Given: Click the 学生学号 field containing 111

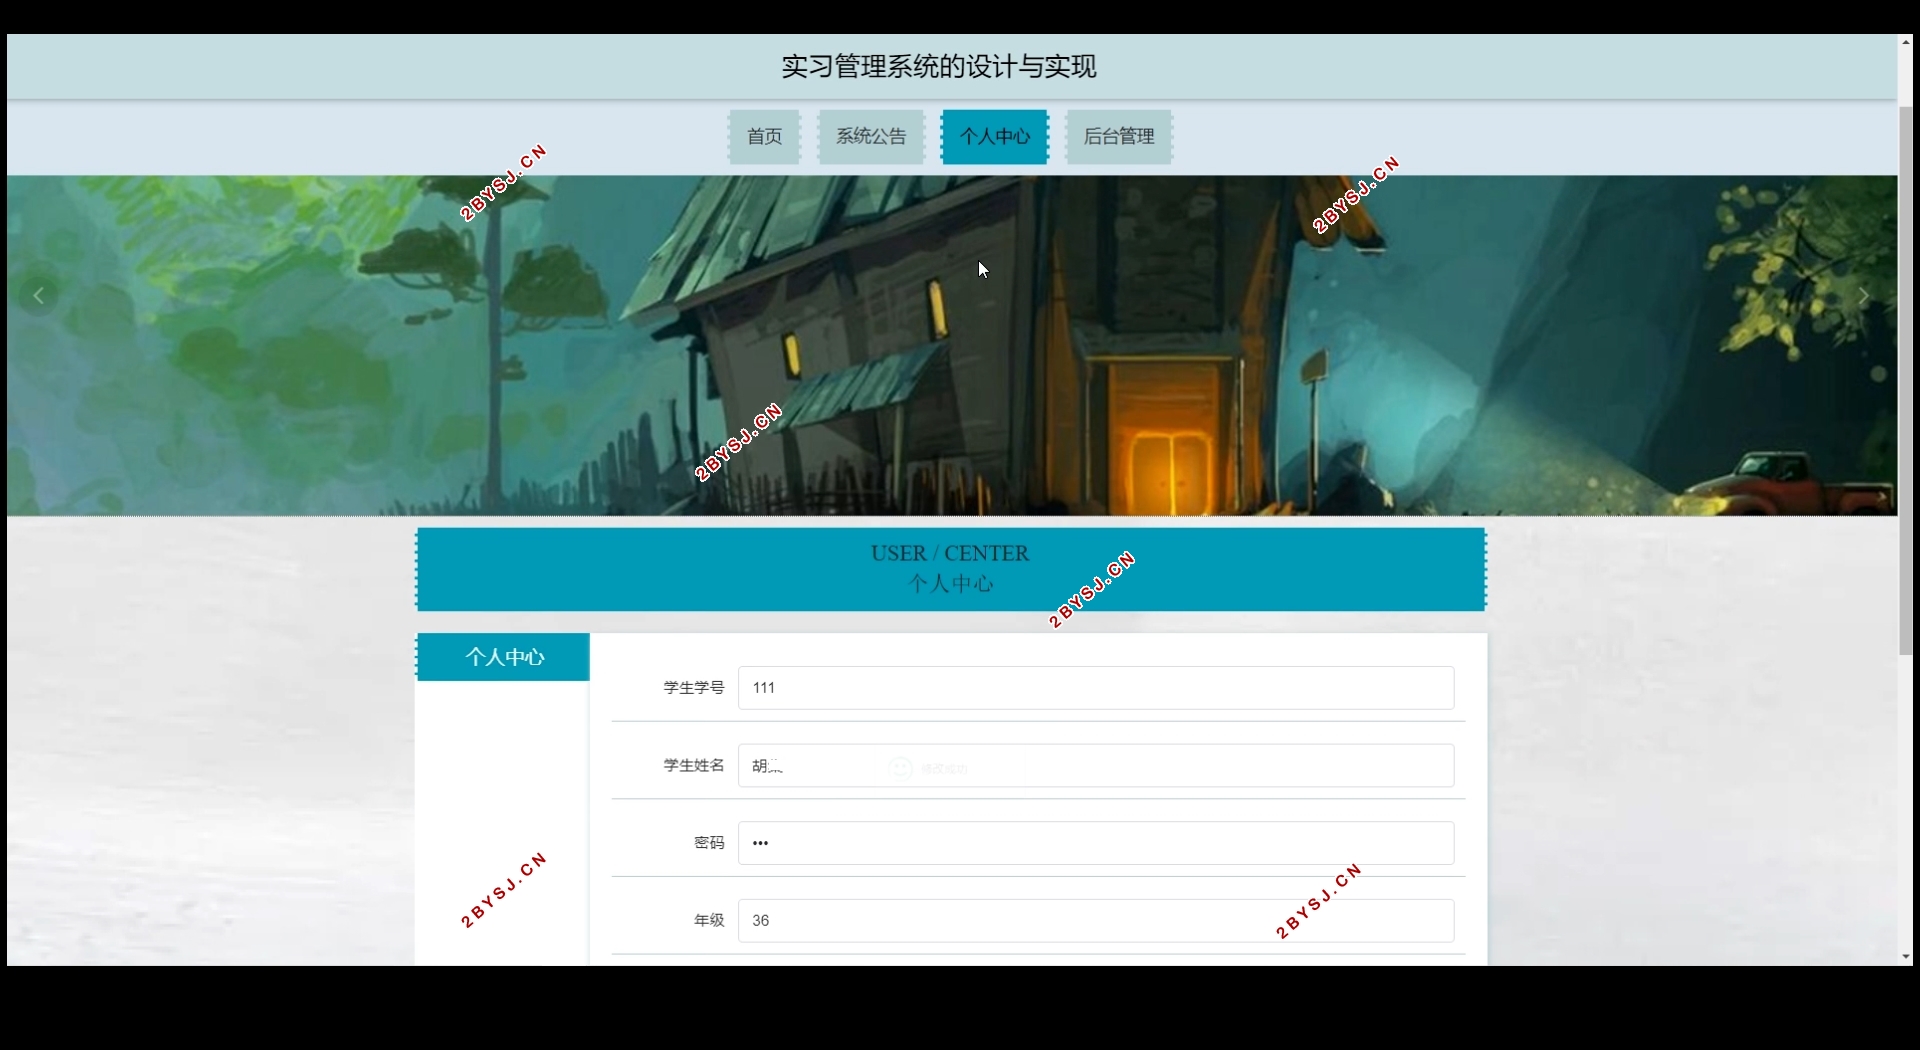Looking at the screenshot, I should pos(1096,688).
